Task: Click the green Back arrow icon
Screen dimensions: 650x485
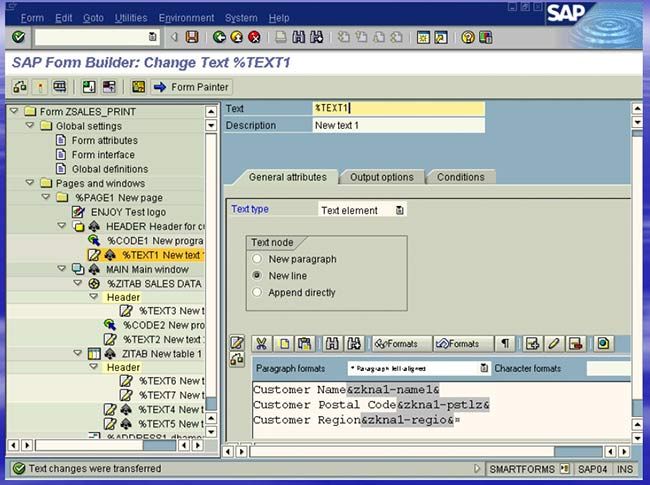Action: coord(219,37)
